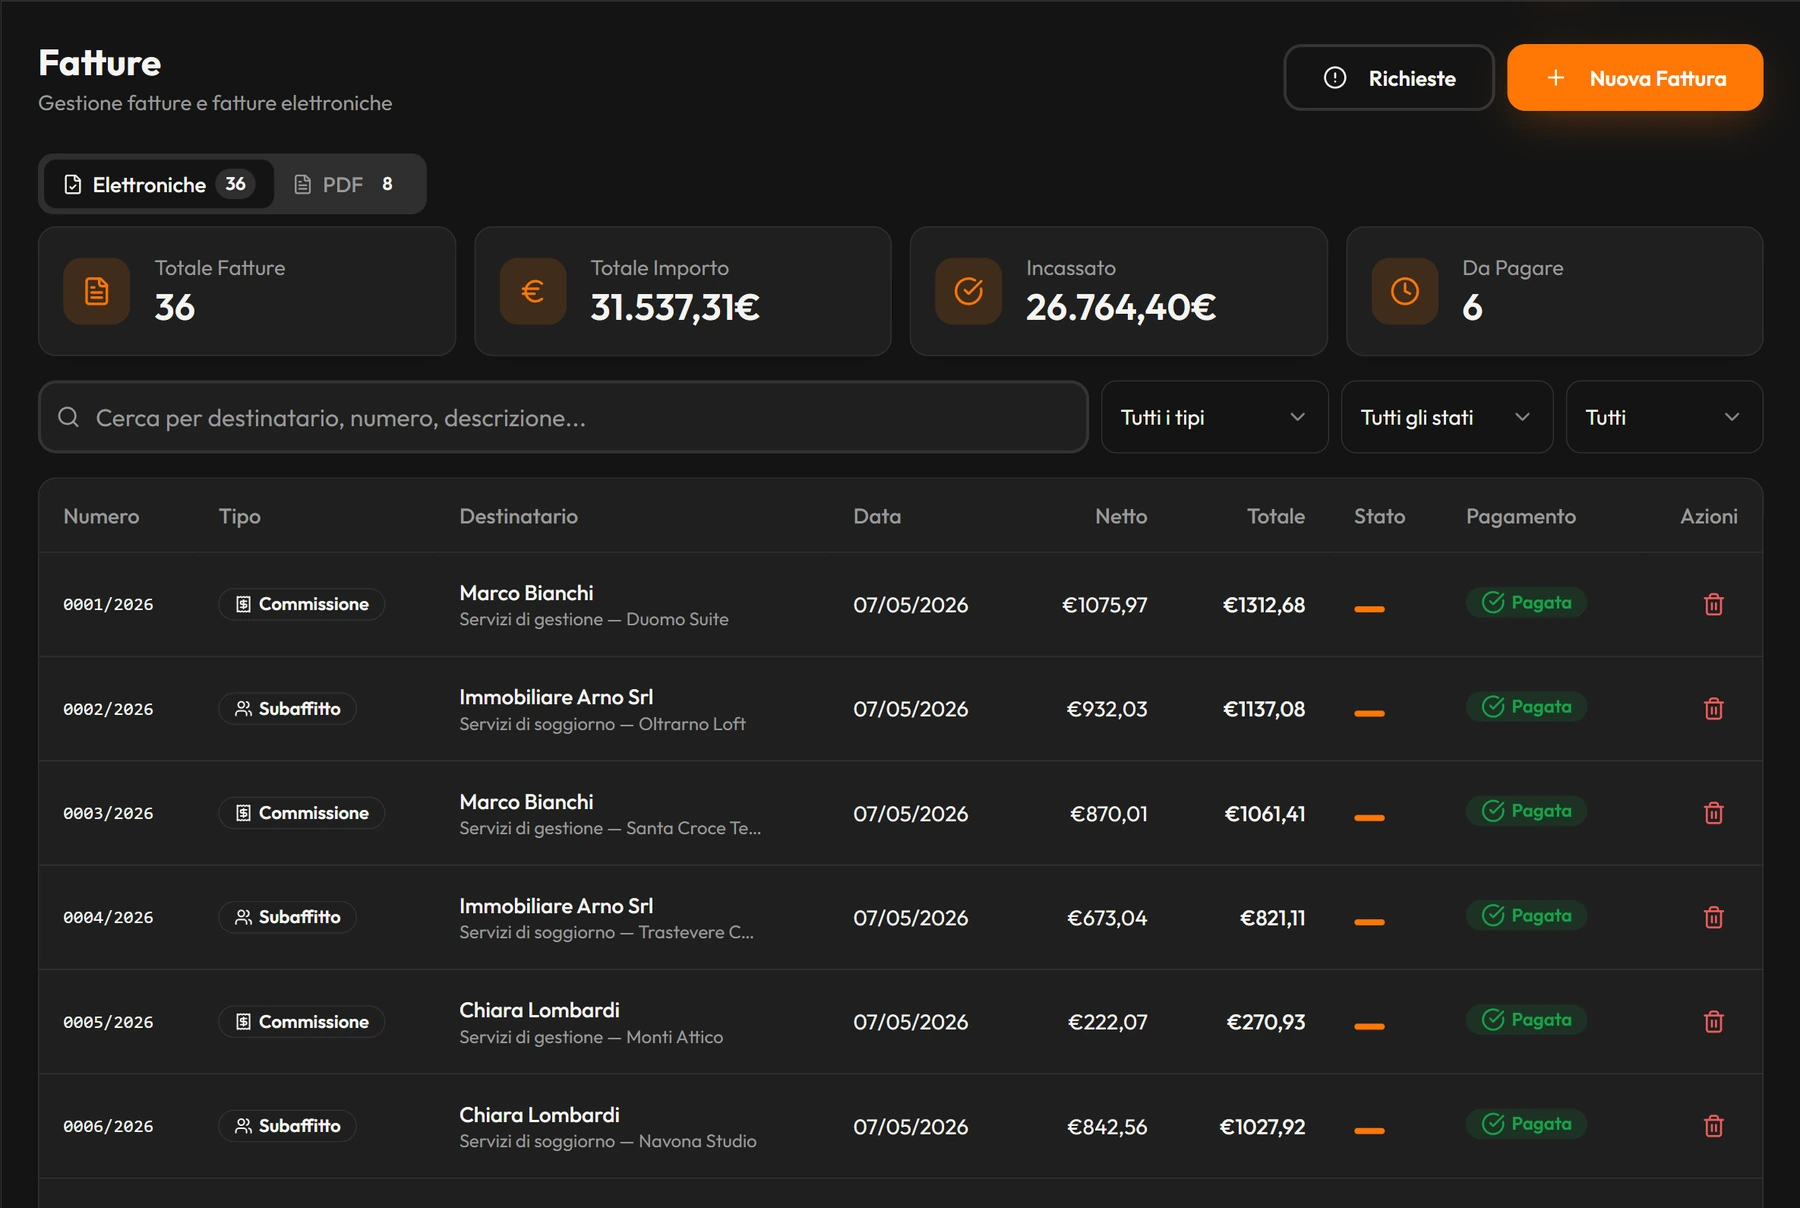Open the Richieste button
Viewport: 1800px width, 1208px height.
1389,78
